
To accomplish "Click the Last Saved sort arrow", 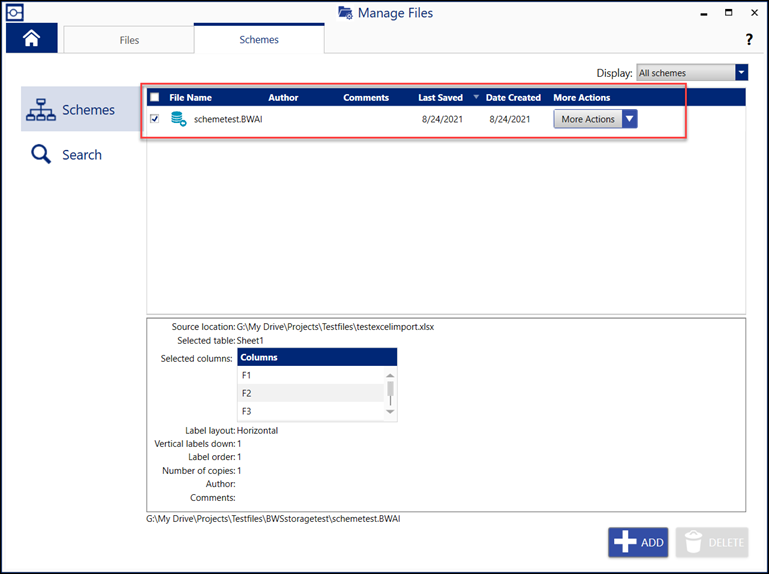I will tap(476, 97).
